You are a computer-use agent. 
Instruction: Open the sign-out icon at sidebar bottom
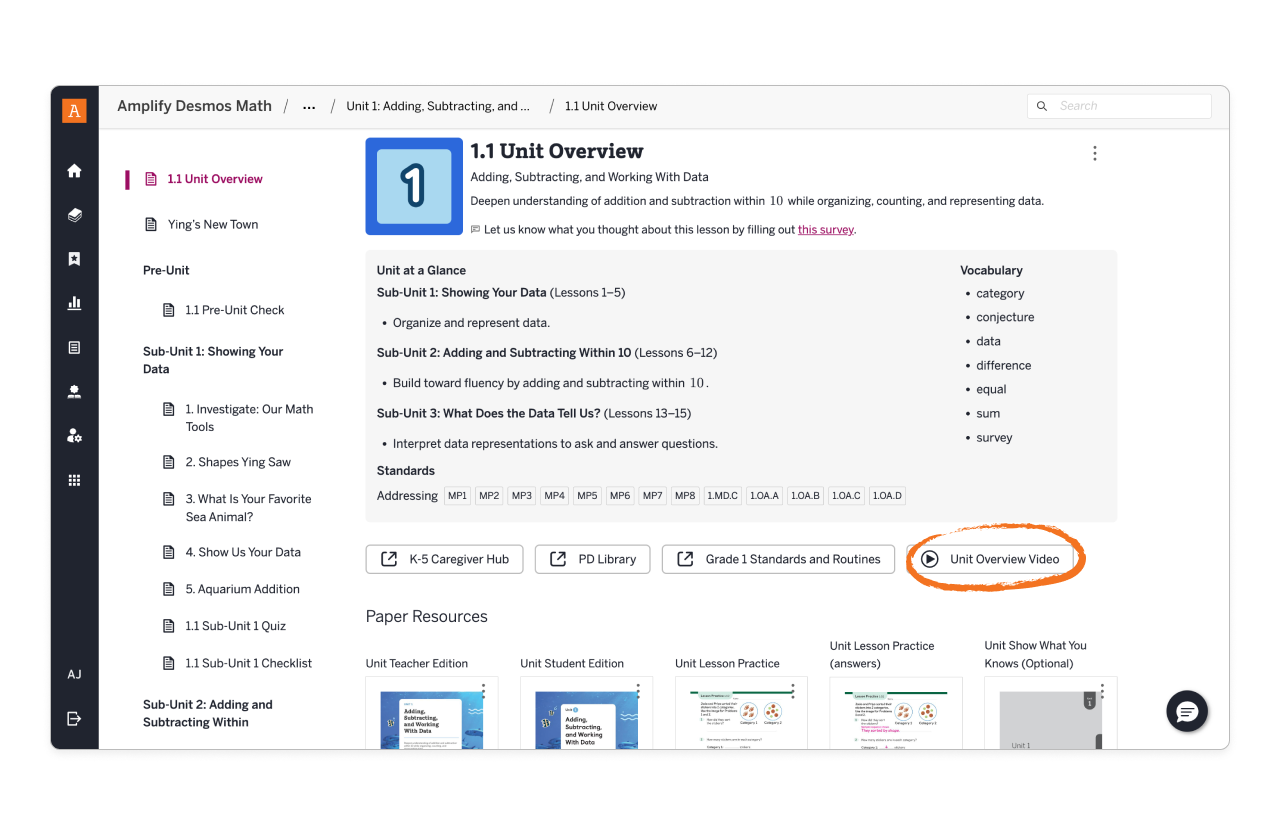click(74, 718)
